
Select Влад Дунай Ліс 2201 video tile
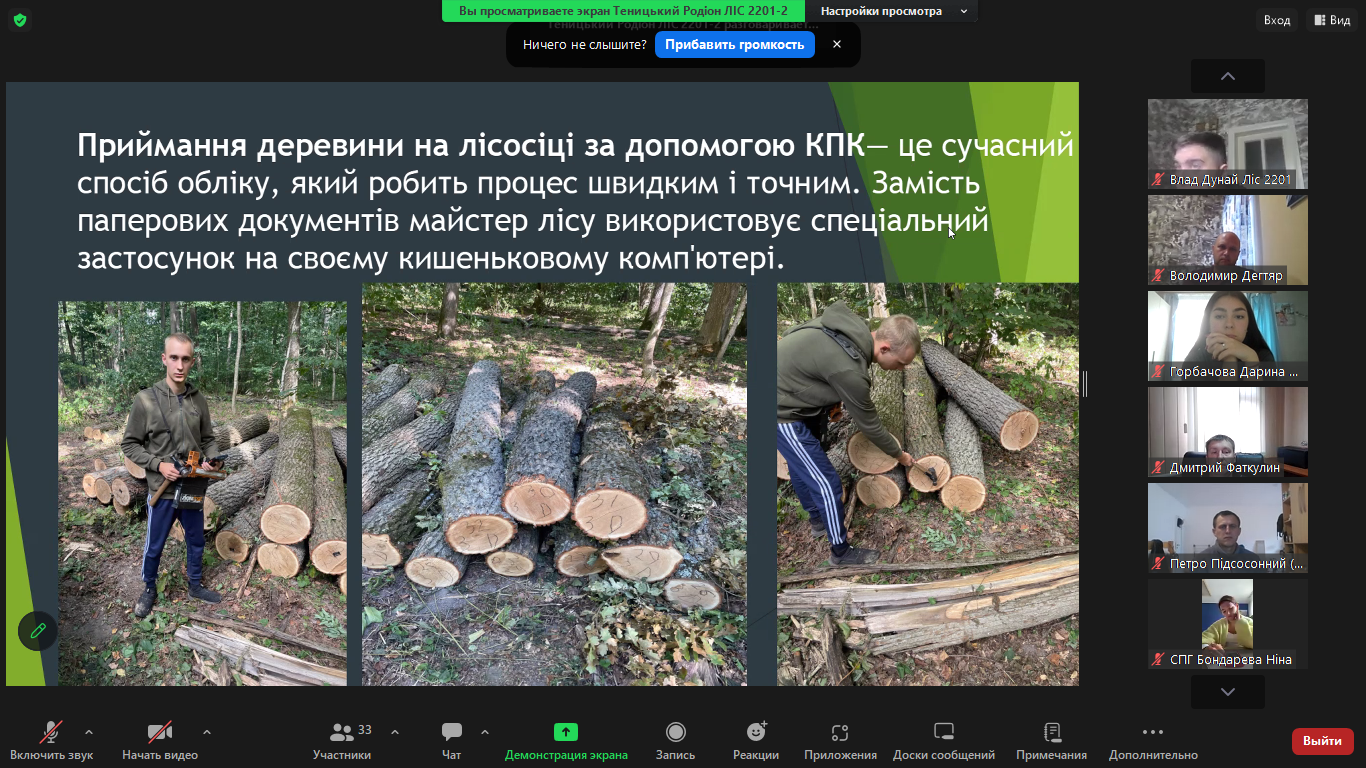pos(1228,144)
